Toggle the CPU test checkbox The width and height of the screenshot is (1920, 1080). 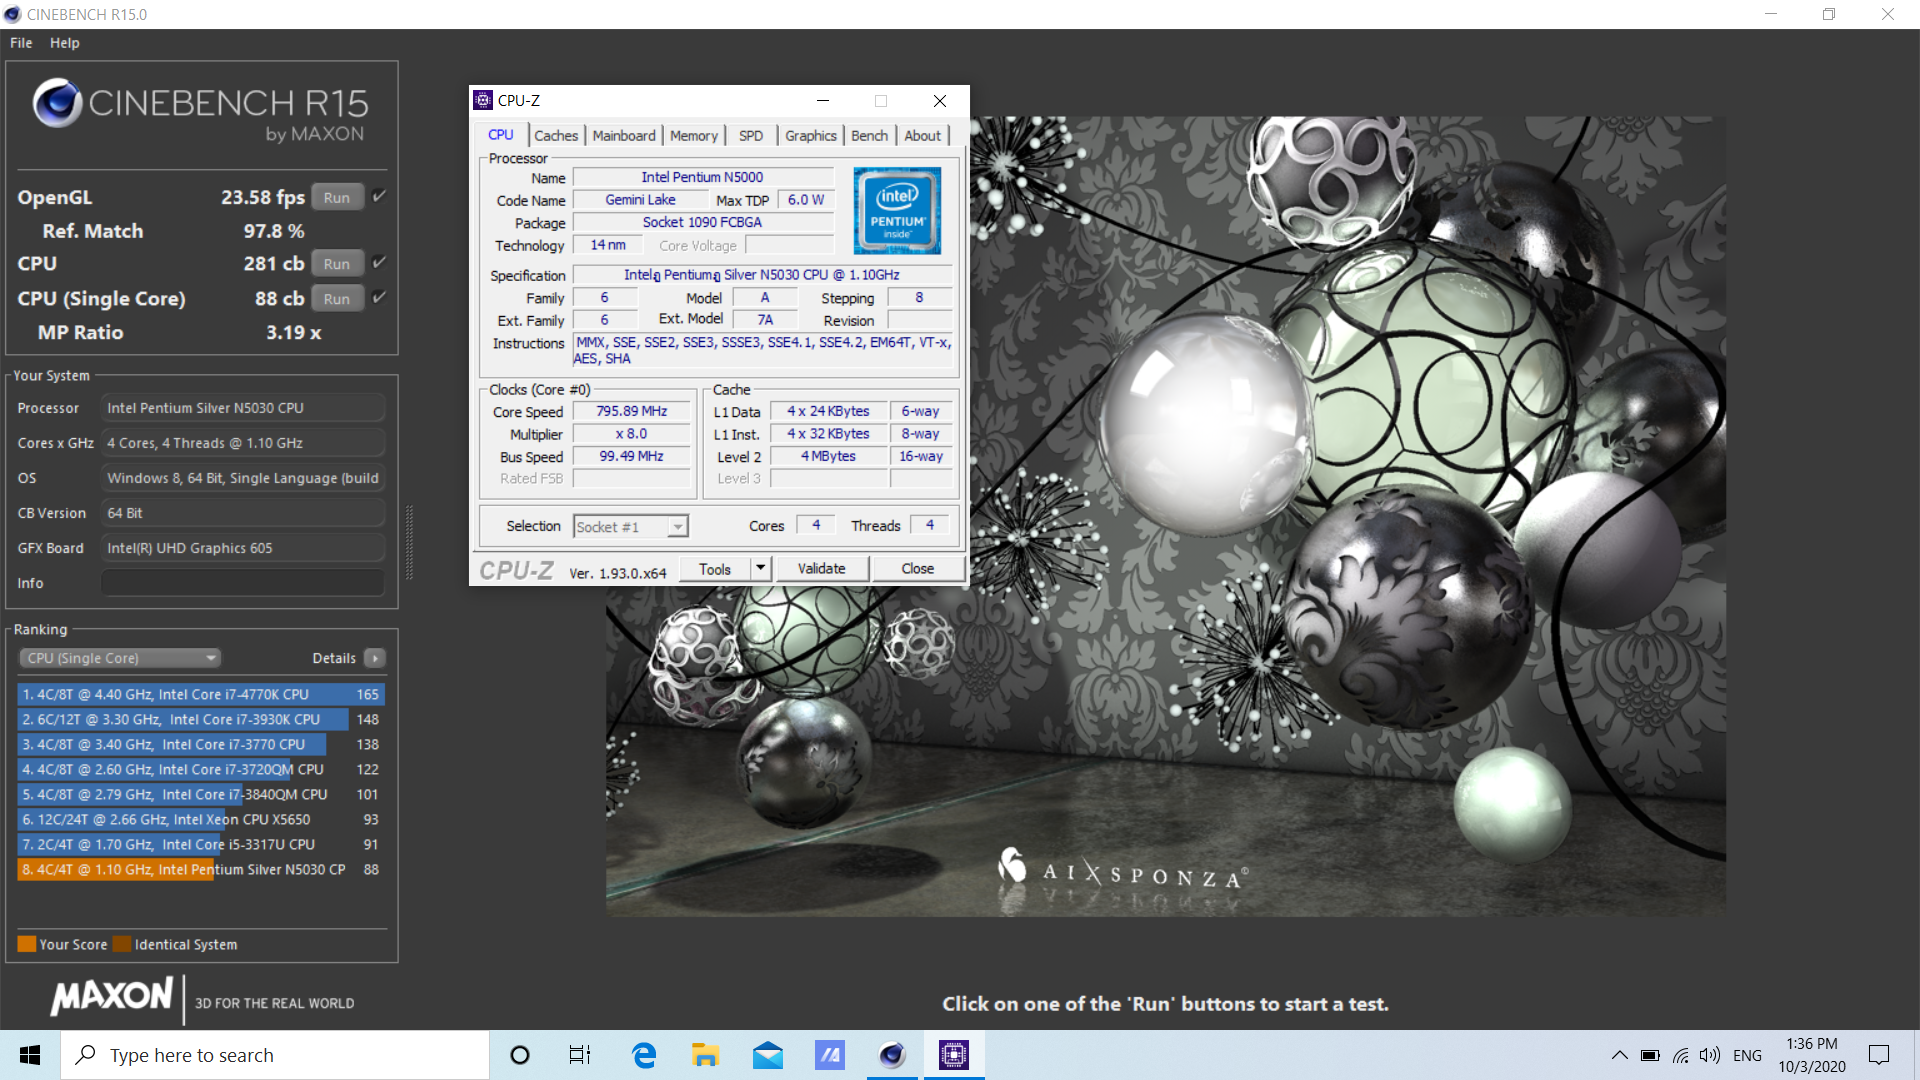[379, 263]
